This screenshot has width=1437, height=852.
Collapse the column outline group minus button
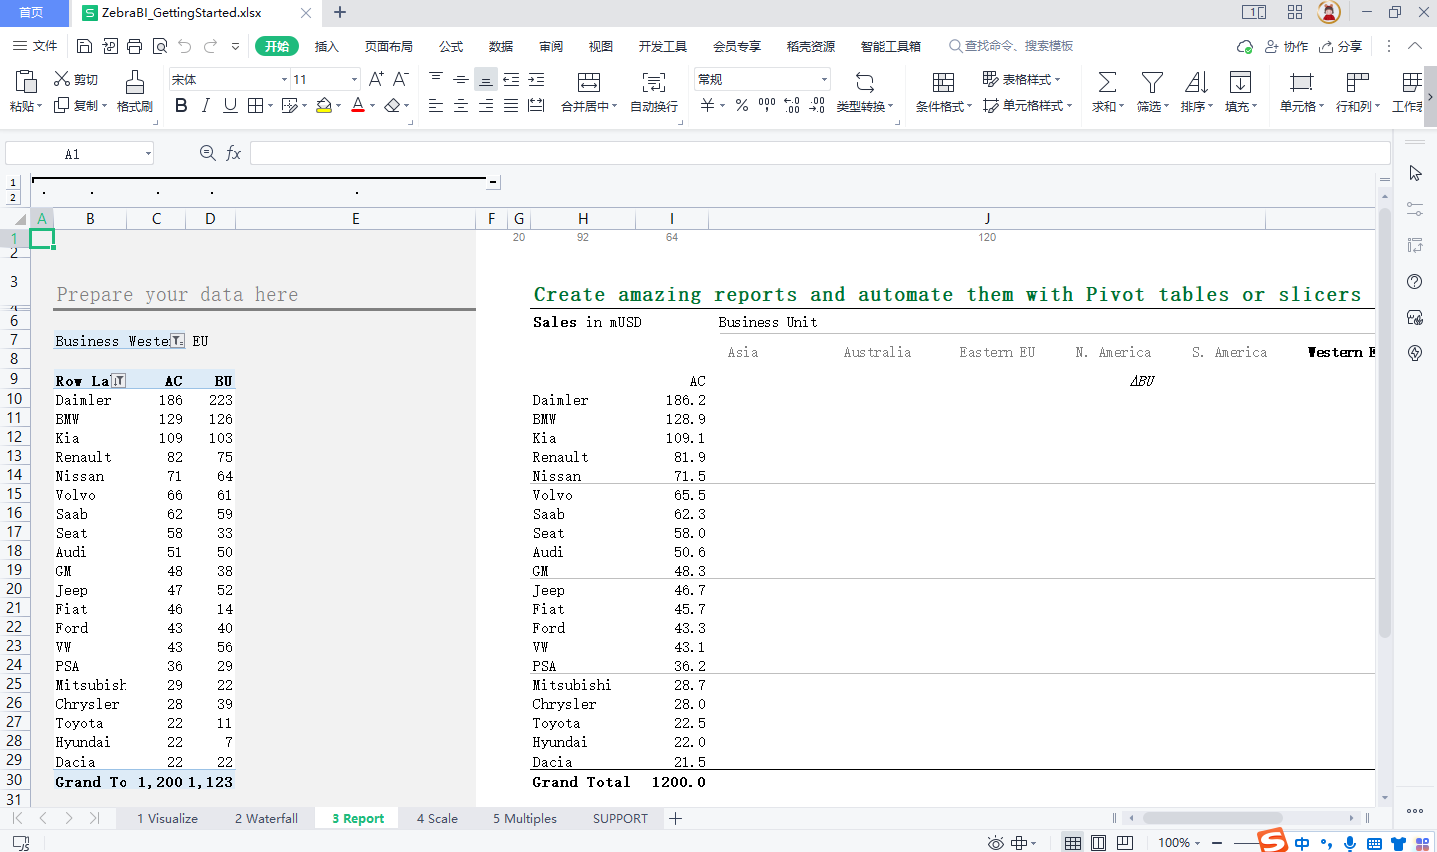point(493,182)
